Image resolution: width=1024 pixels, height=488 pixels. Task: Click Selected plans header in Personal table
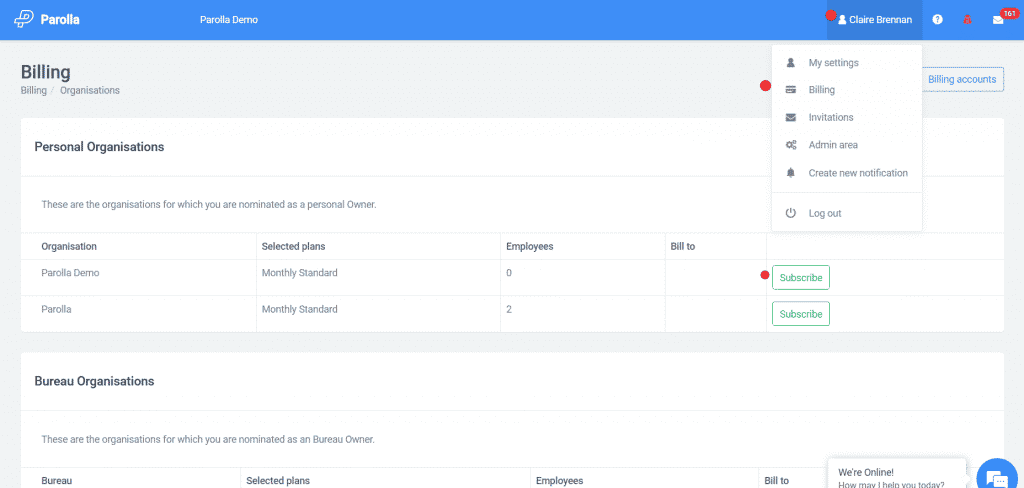pyautogui.click(x=293, y=246)
